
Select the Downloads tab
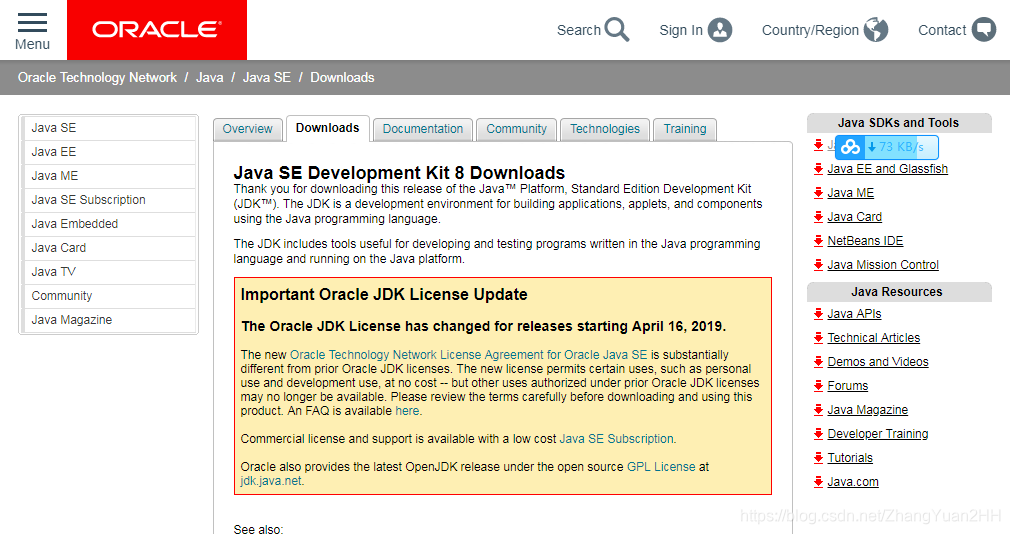tap(327, 128)
